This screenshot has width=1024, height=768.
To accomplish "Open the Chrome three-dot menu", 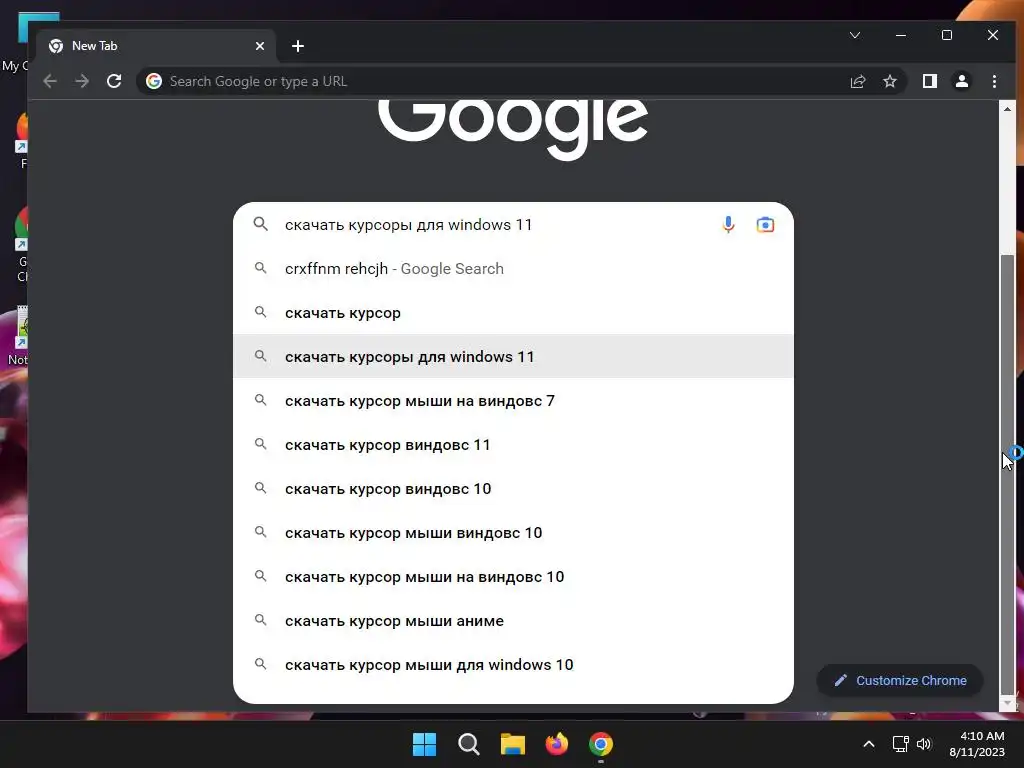I will (x=995, y=81).
